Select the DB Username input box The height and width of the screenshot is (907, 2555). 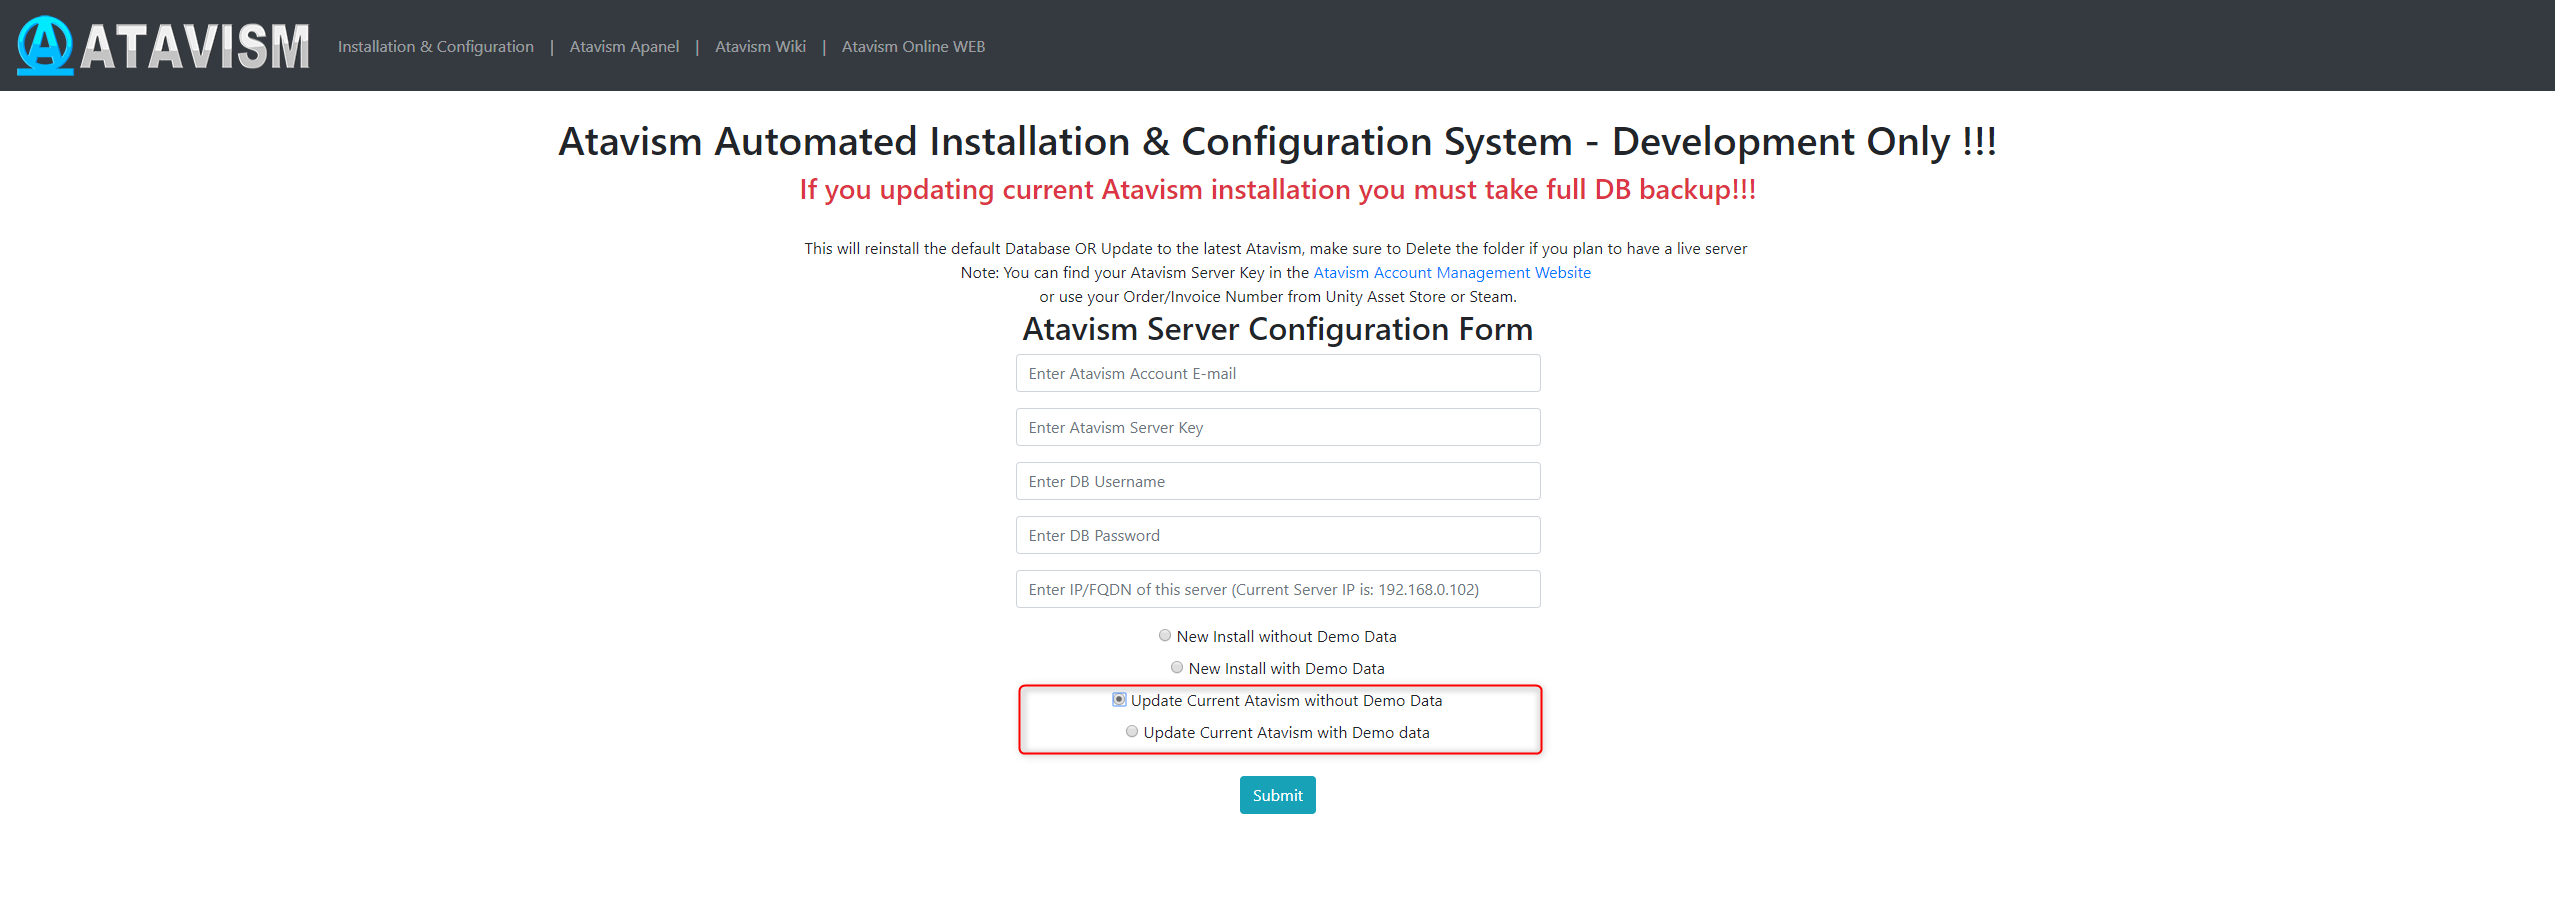pos(1277,482)
